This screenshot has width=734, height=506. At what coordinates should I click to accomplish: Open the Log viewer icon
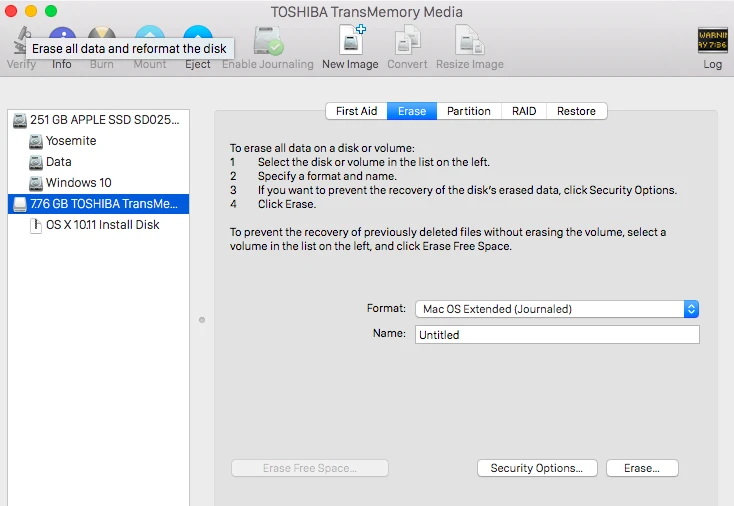click(712, 43)
